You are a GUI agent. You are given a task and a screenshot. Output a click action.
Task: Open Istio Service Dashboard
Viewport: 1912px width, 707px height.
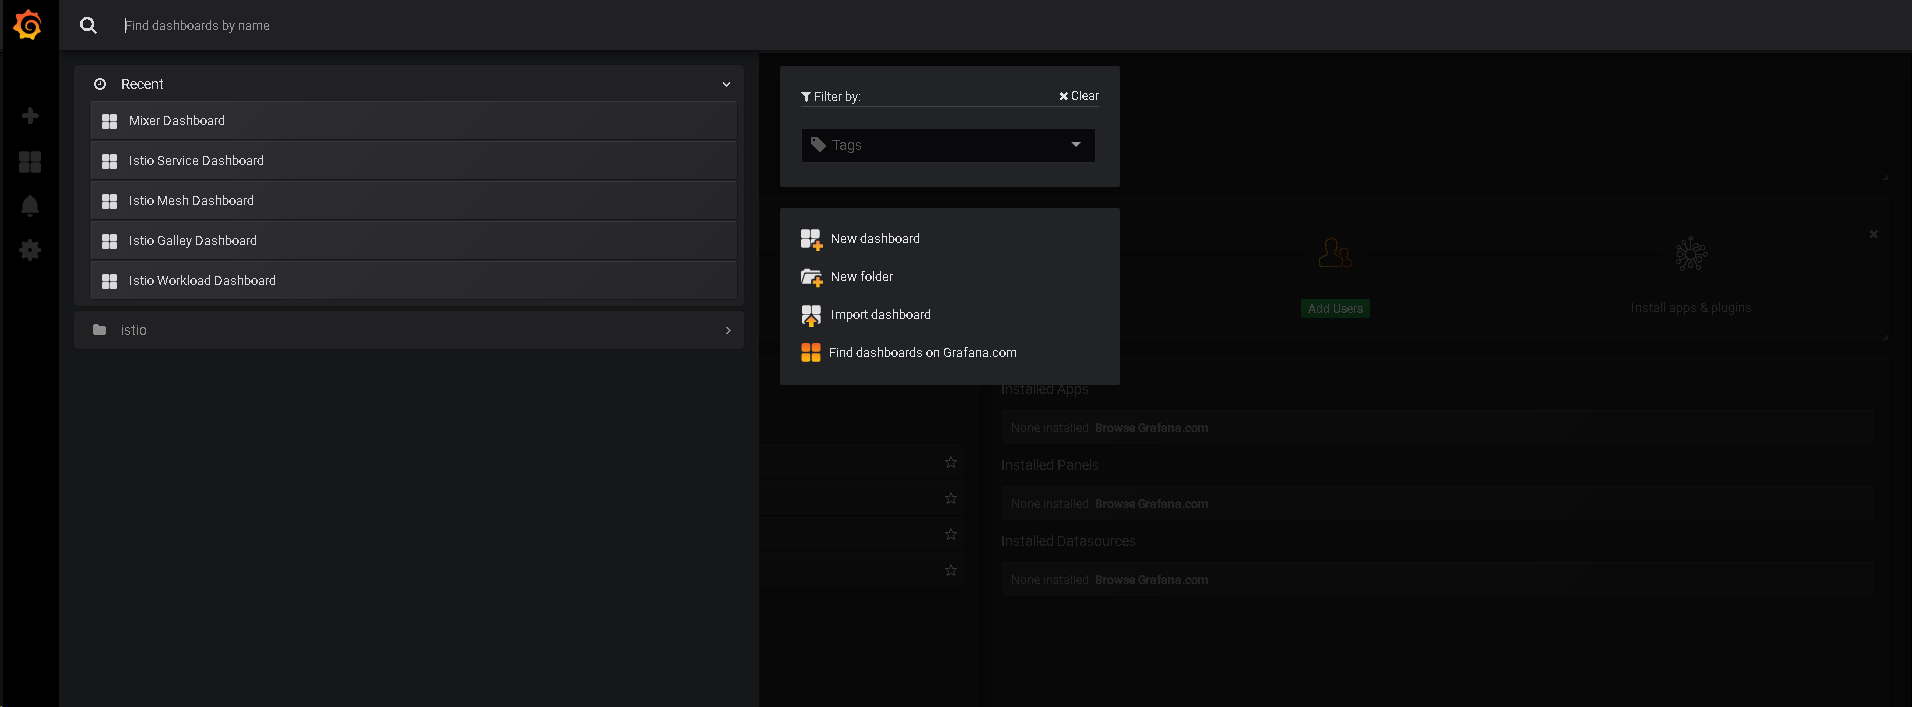pos(413,160)
